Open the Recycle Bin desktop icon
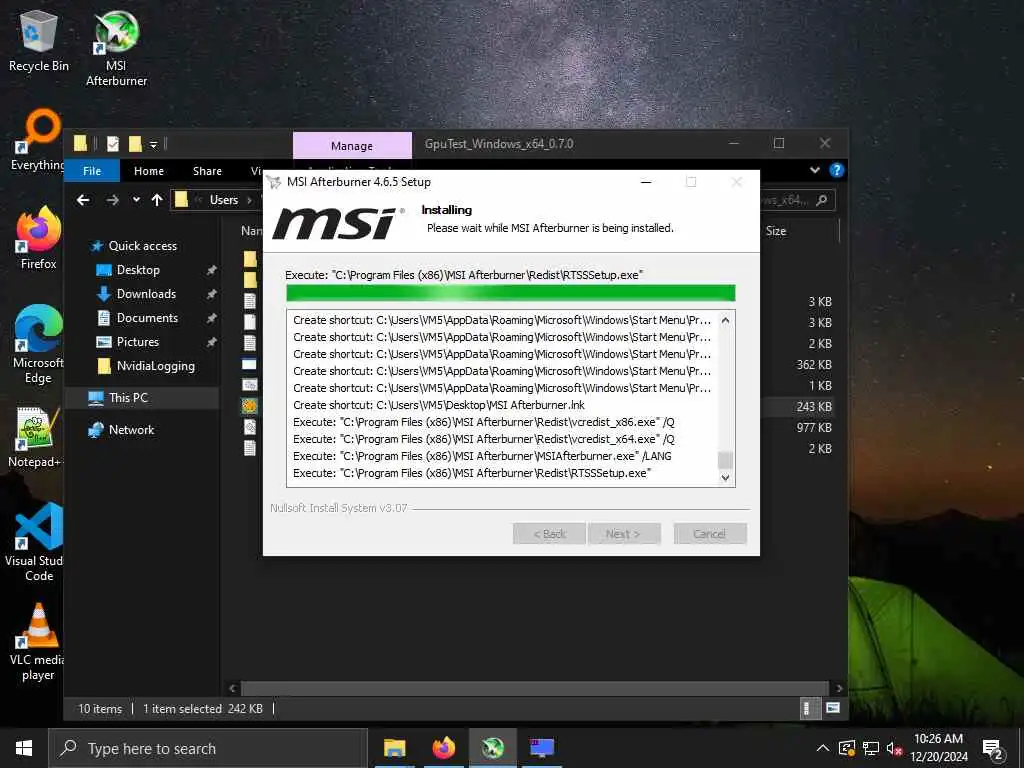 pyautogui.click(x=38, y=40)
